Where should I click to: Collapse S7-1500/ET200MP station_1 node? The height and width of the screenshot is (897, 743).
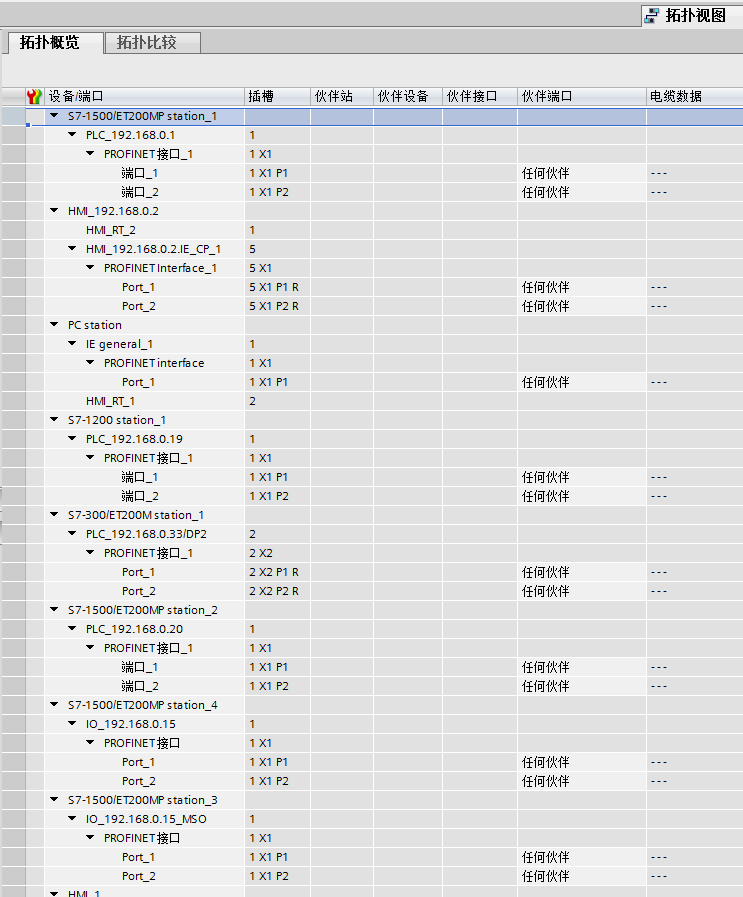tap(54, 116)
